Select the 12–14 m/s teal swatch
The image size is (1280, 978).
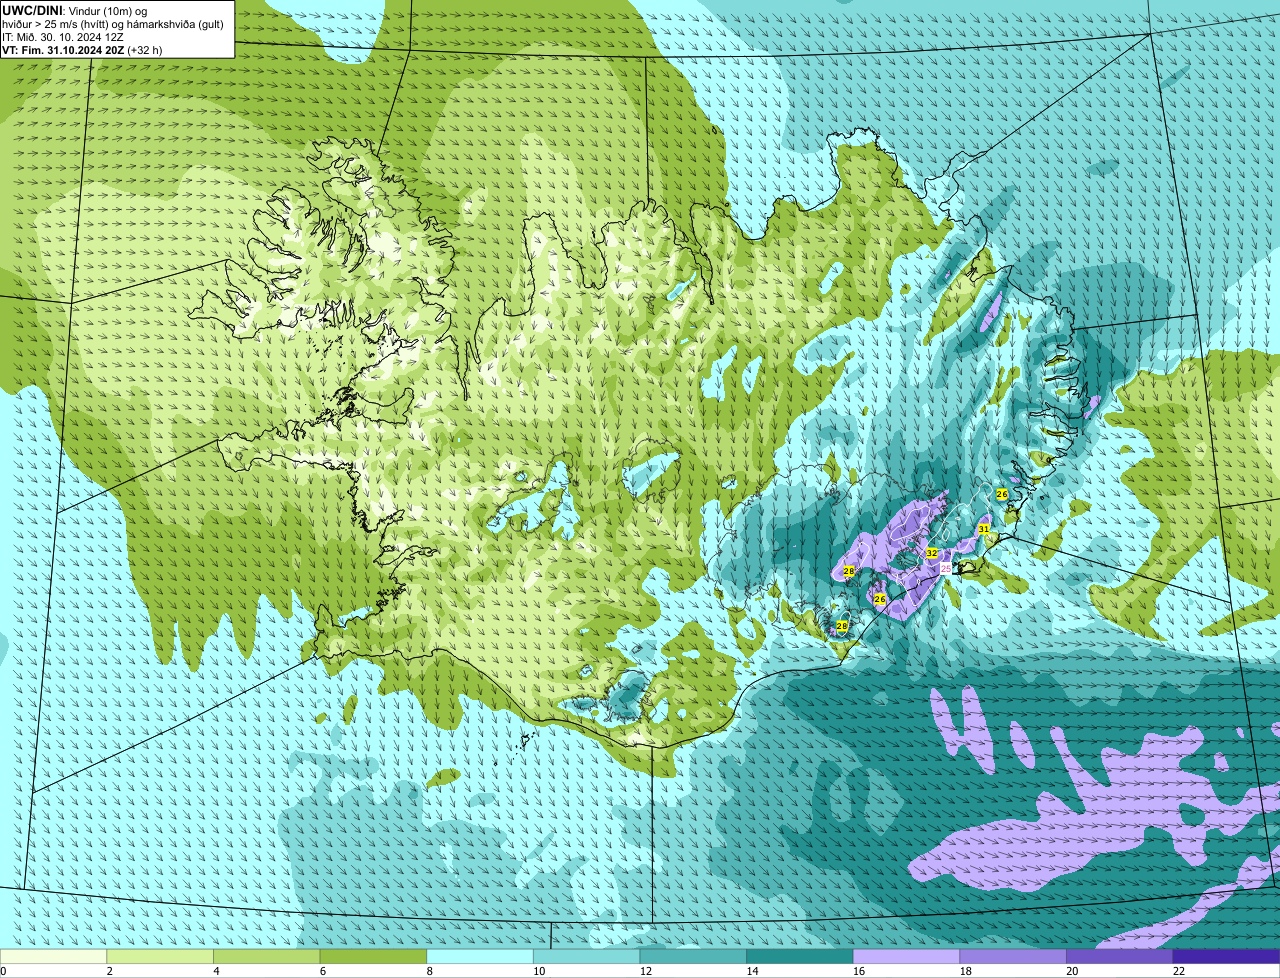pos(693,956)
